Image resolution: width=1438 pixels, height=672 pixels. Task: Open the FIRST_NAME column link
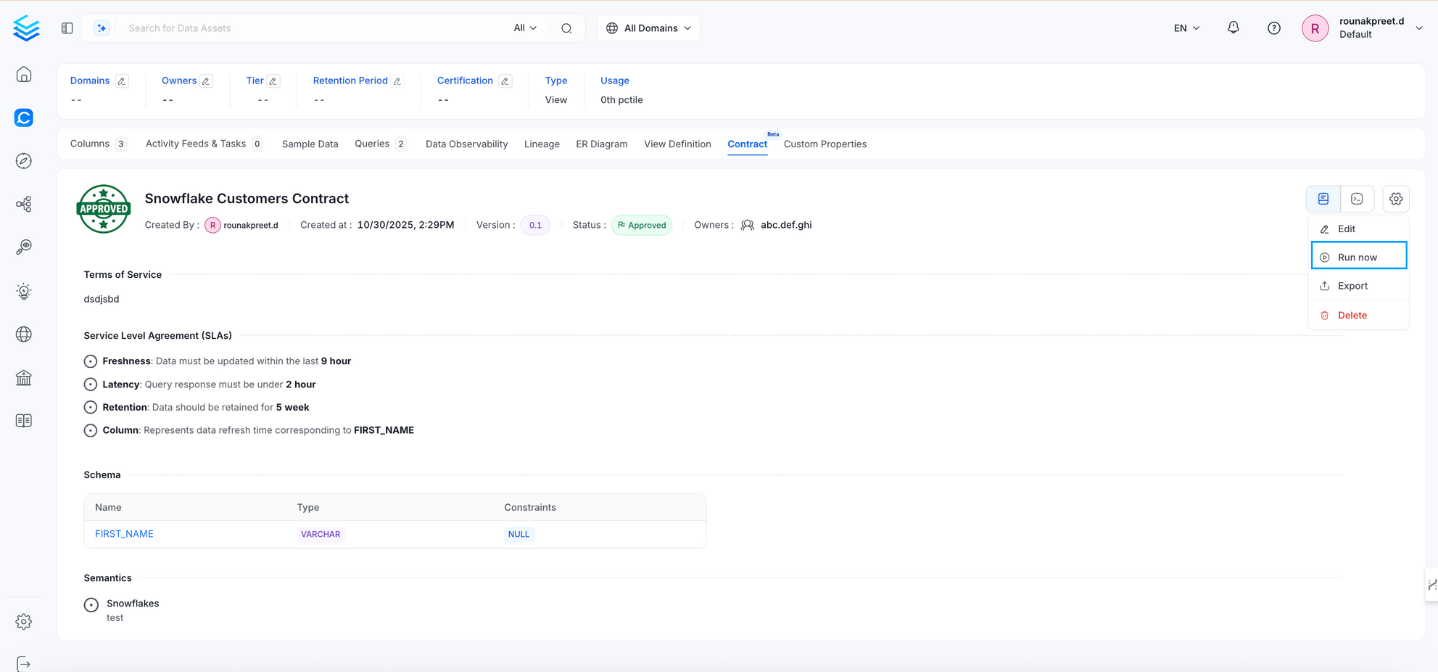click(123, 533)
